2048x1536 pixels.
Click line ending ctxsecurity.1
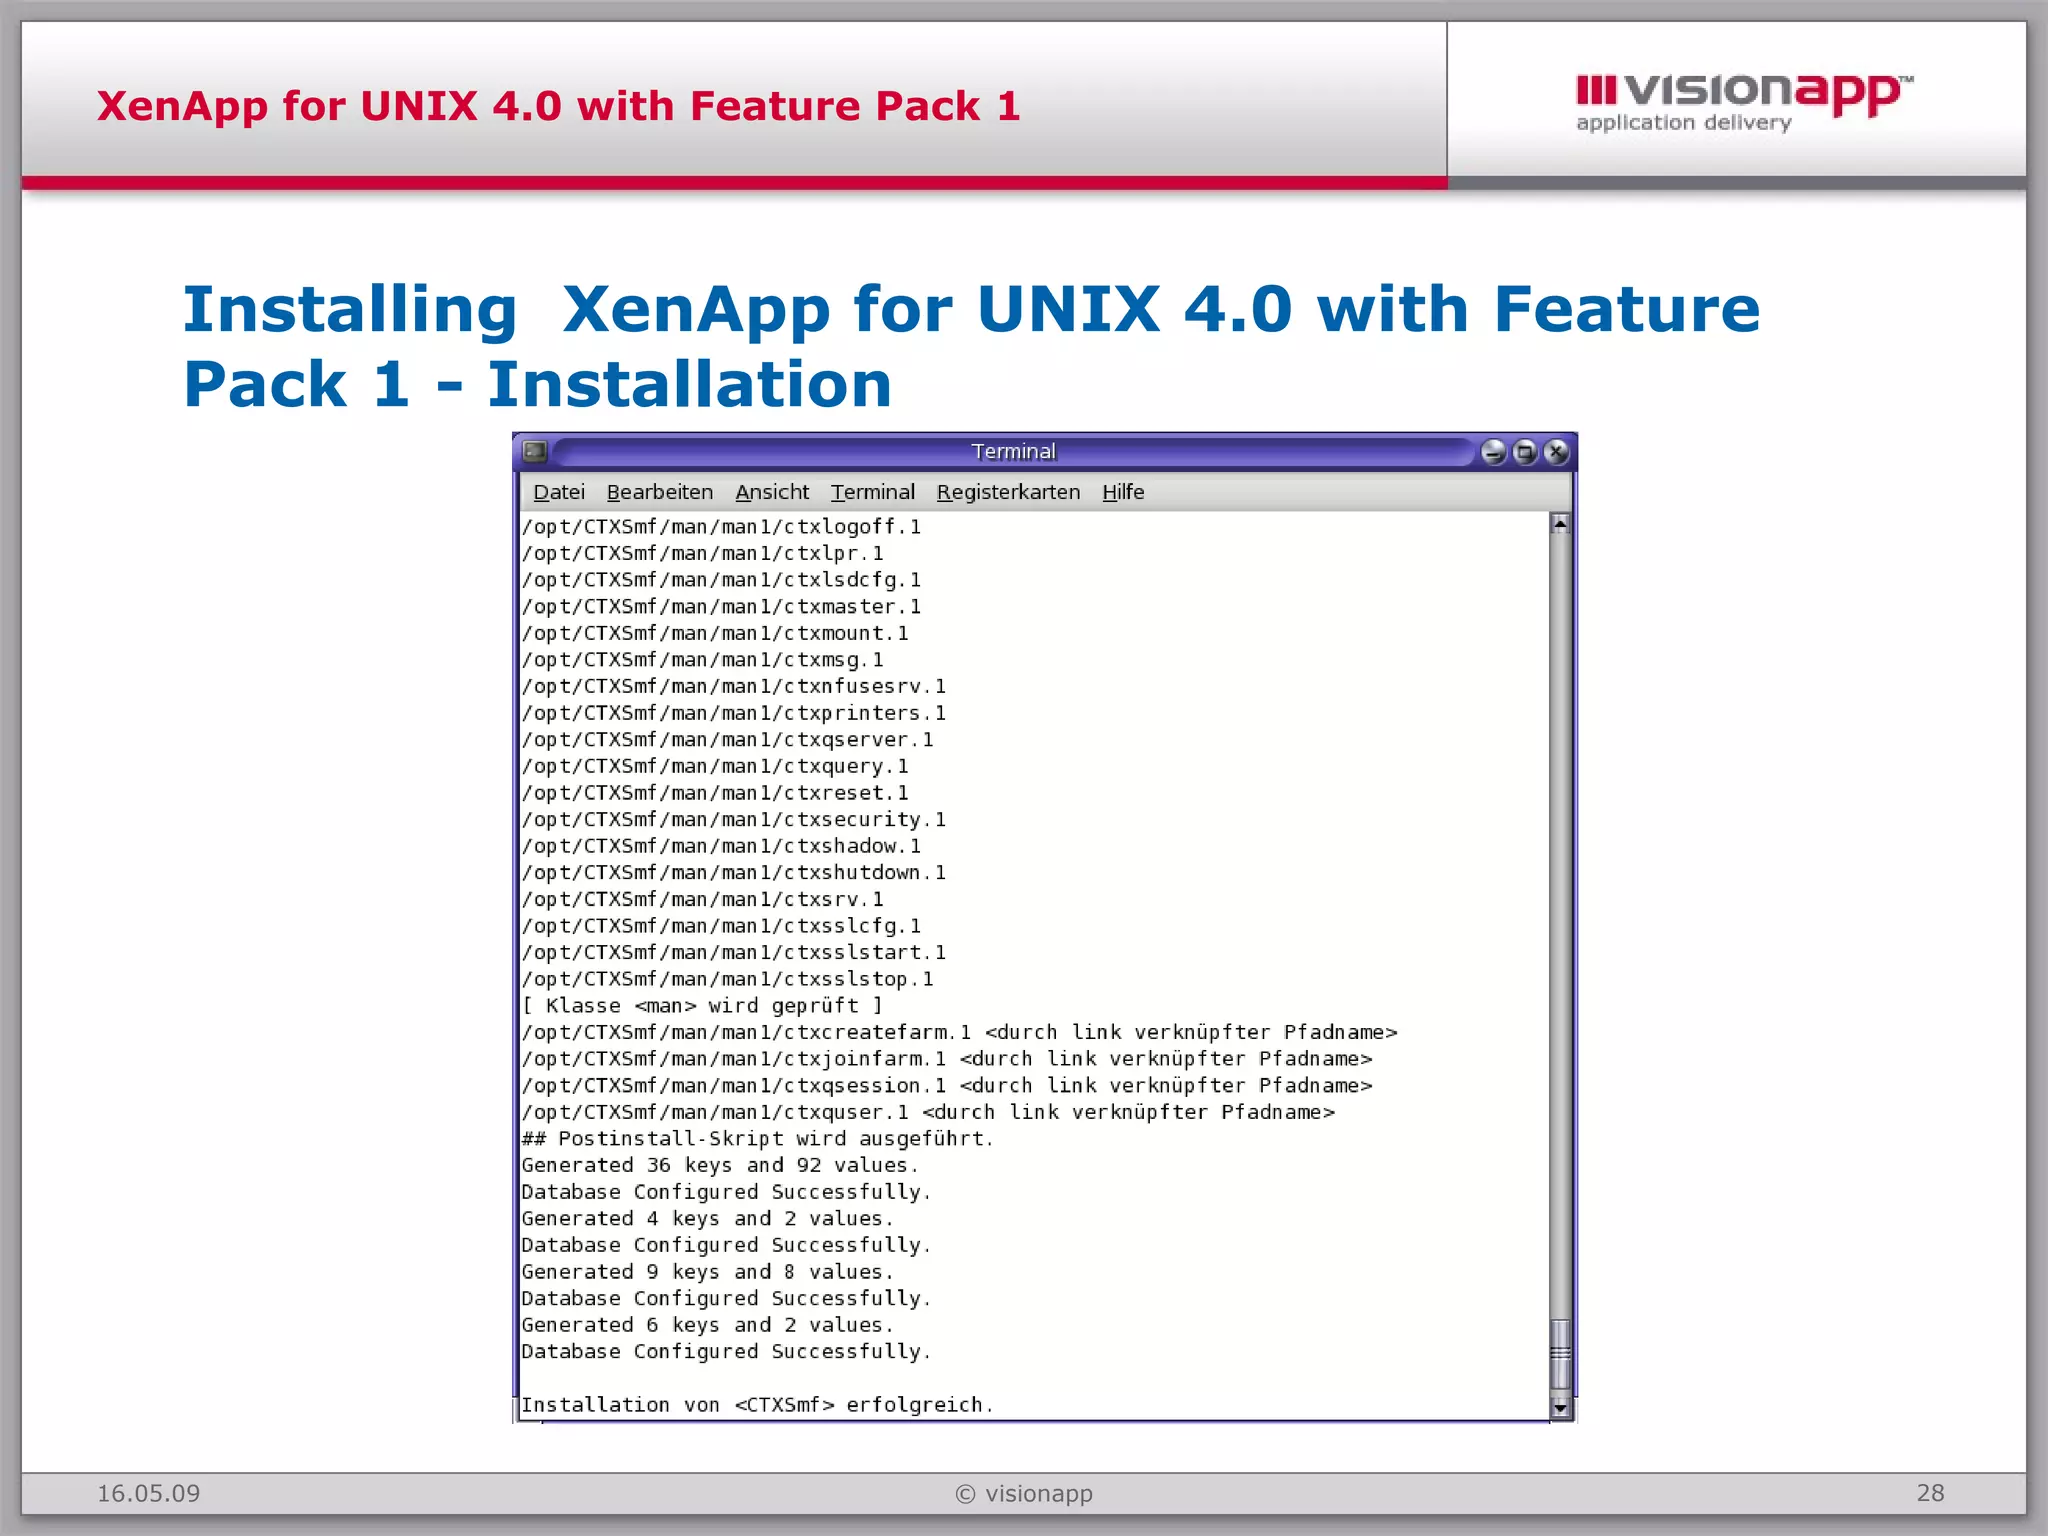pyautogui.click(x=734, y=820)
